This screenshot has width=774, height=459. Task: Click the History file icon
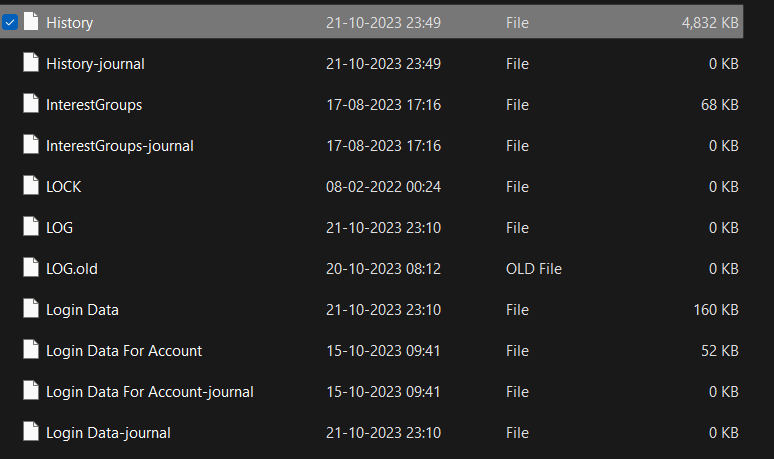click(x=31, y=22)
